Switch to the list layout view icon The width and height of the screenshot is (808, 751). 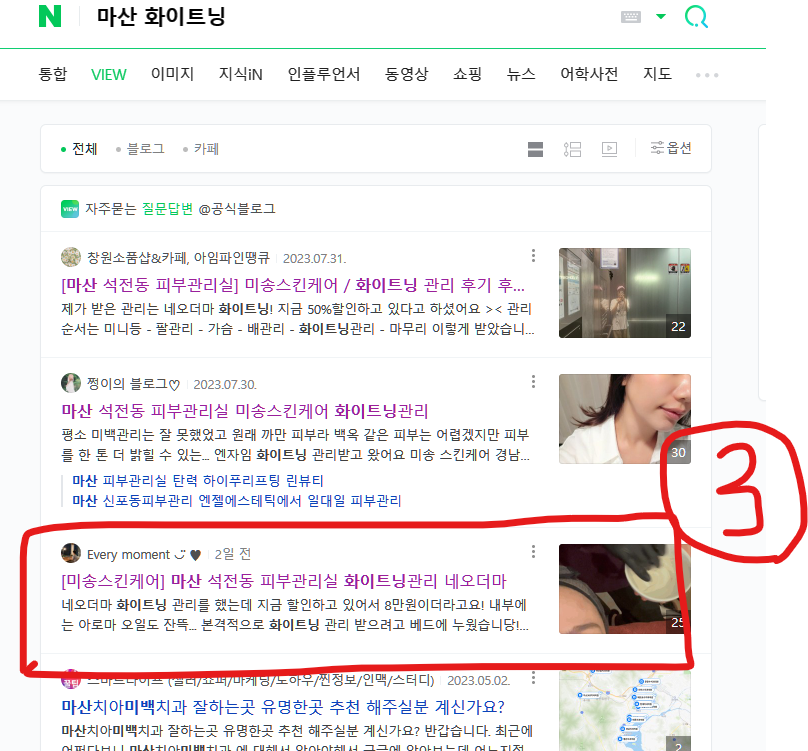click(x=573, y=149)
